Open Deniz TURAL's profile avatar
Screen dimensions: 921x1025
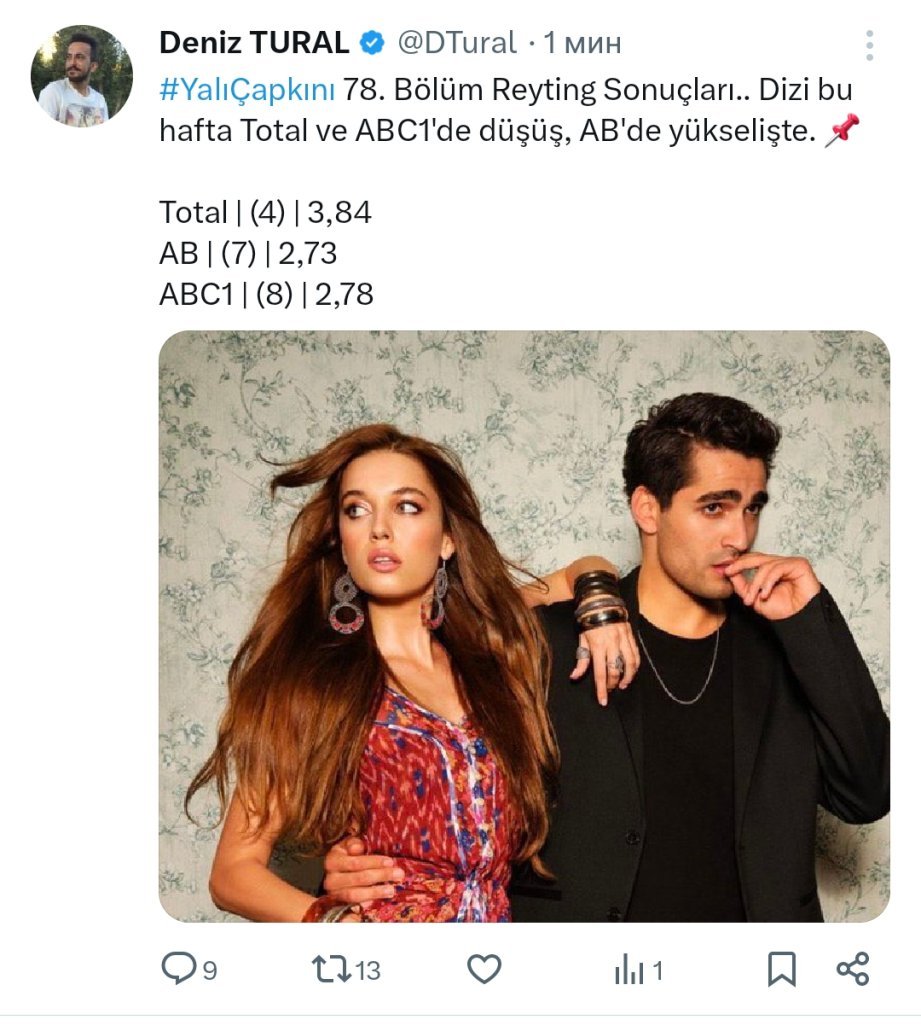coord(82,76)
